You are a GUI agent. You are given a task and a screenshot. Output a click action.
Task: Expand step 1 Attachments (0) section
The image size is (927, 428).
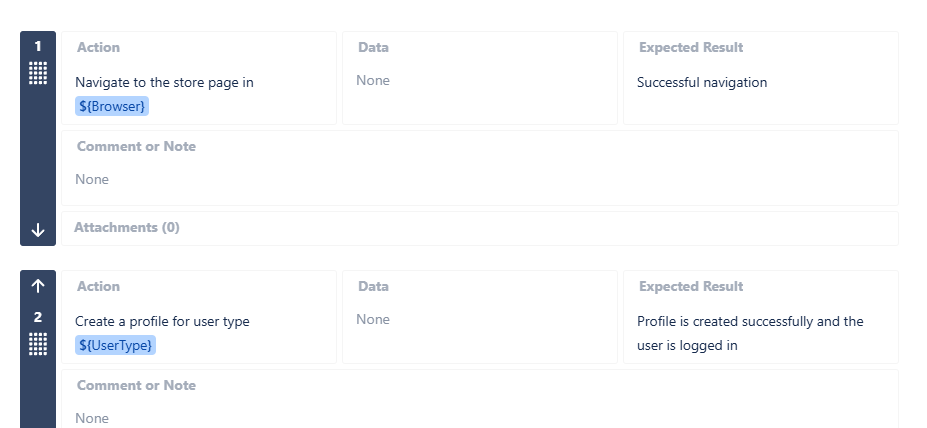tap(127, 227)
